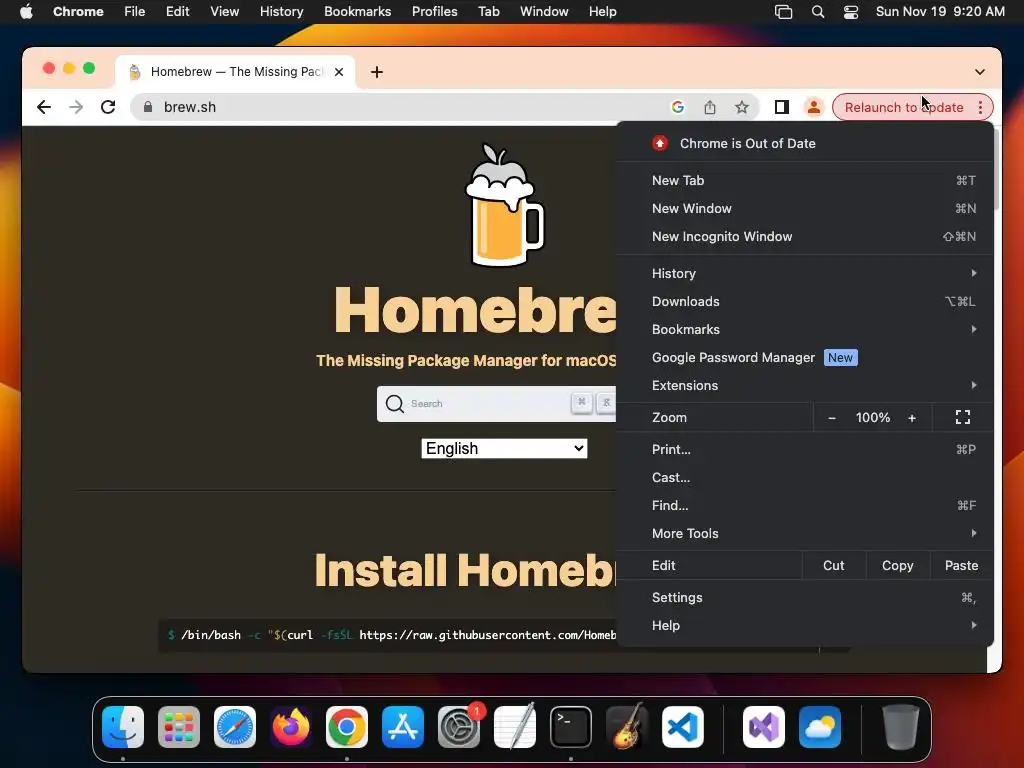The height and width of the screenshot is (768, 1024).
Task: Click the Spotlight search icon
Action: pyautogui.click(x=818, y=12)
